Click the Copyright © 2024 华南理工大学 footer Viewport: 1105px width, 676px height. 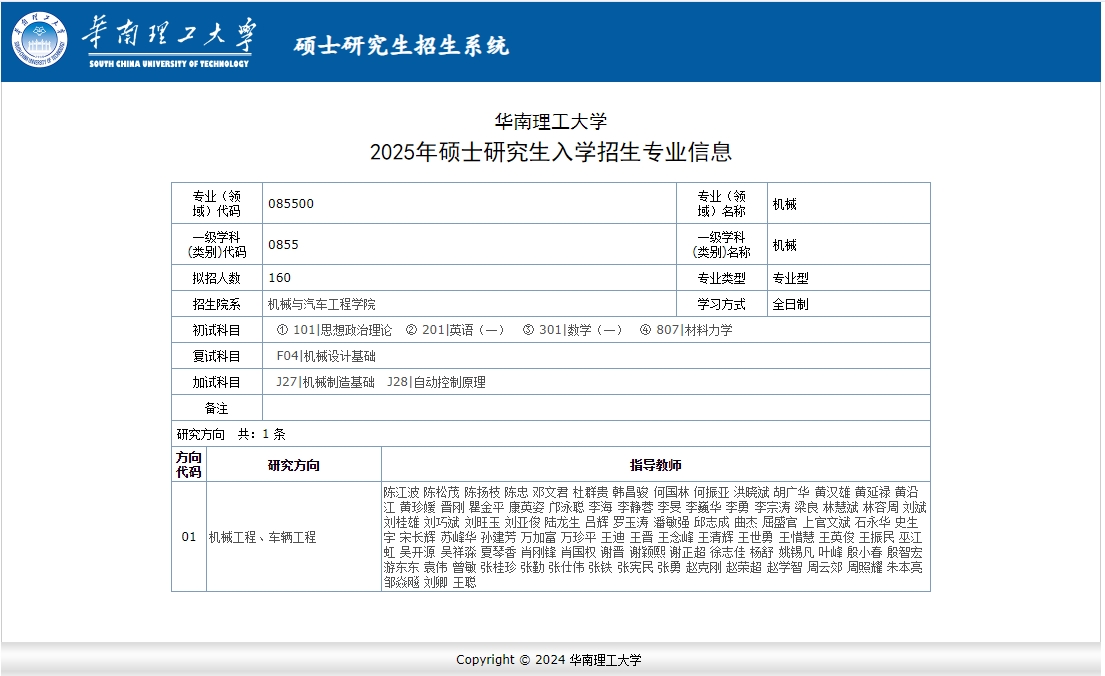coord(549,660)
